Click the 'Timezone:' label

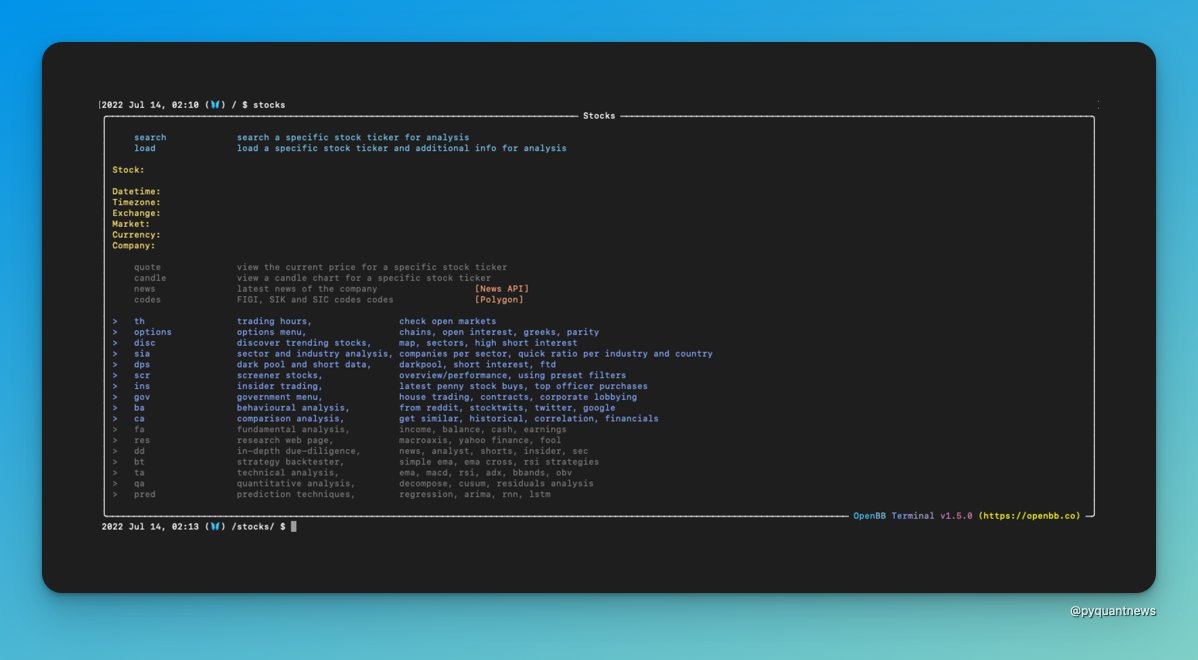tap(136, 202)
